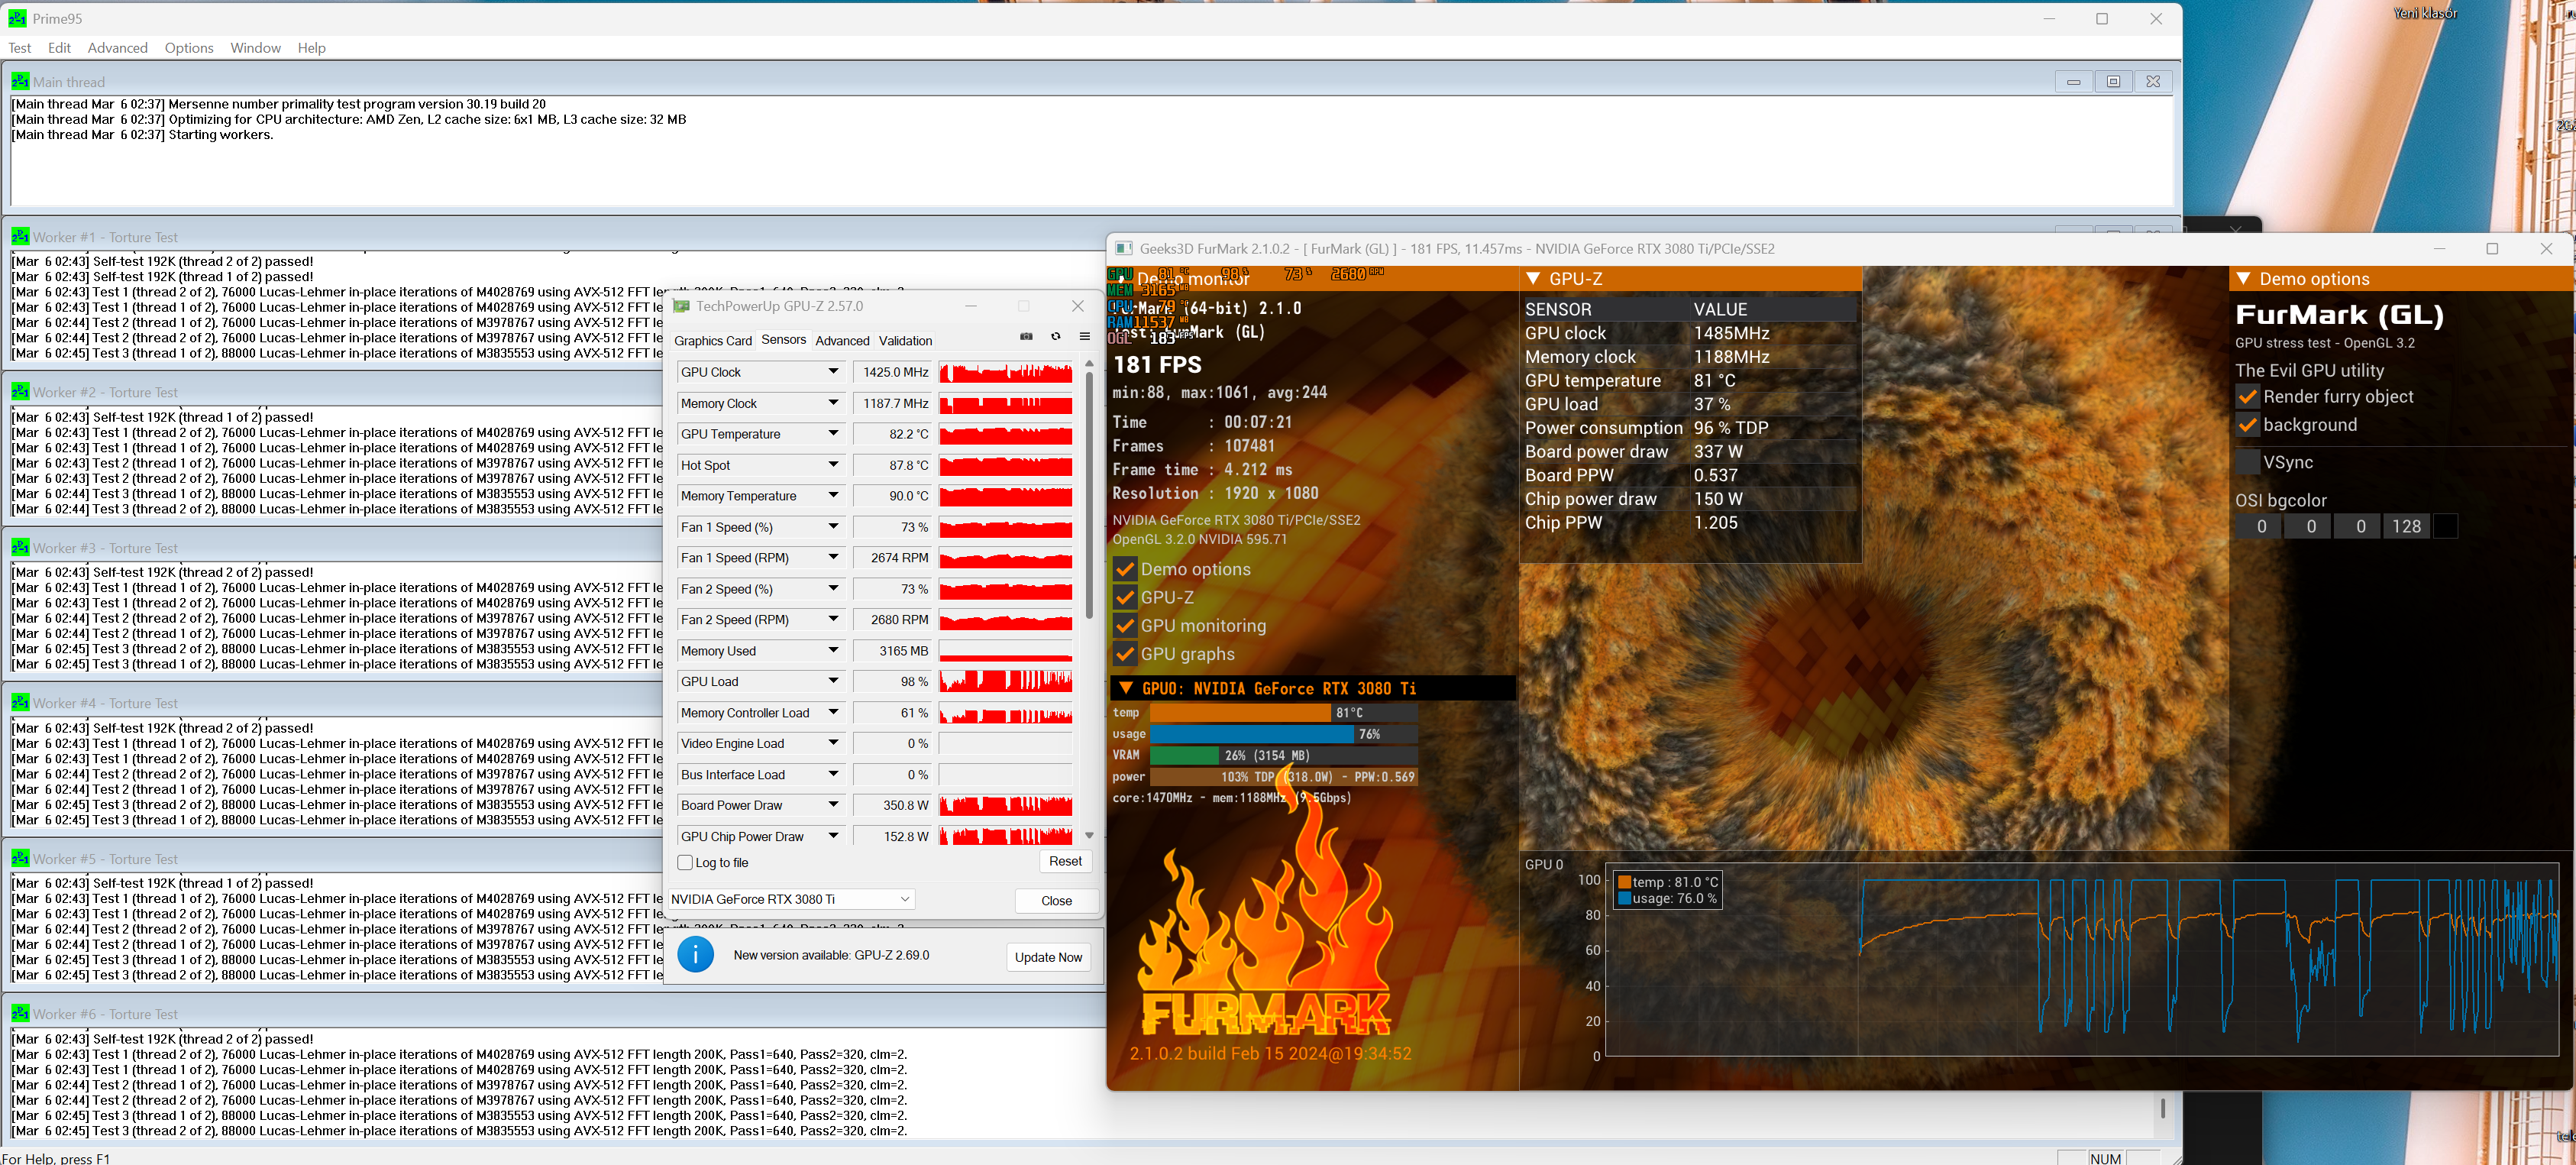2576x1165 pixels.
Task: Click the NUM status bar indicator
Action: (2105, 1158)
